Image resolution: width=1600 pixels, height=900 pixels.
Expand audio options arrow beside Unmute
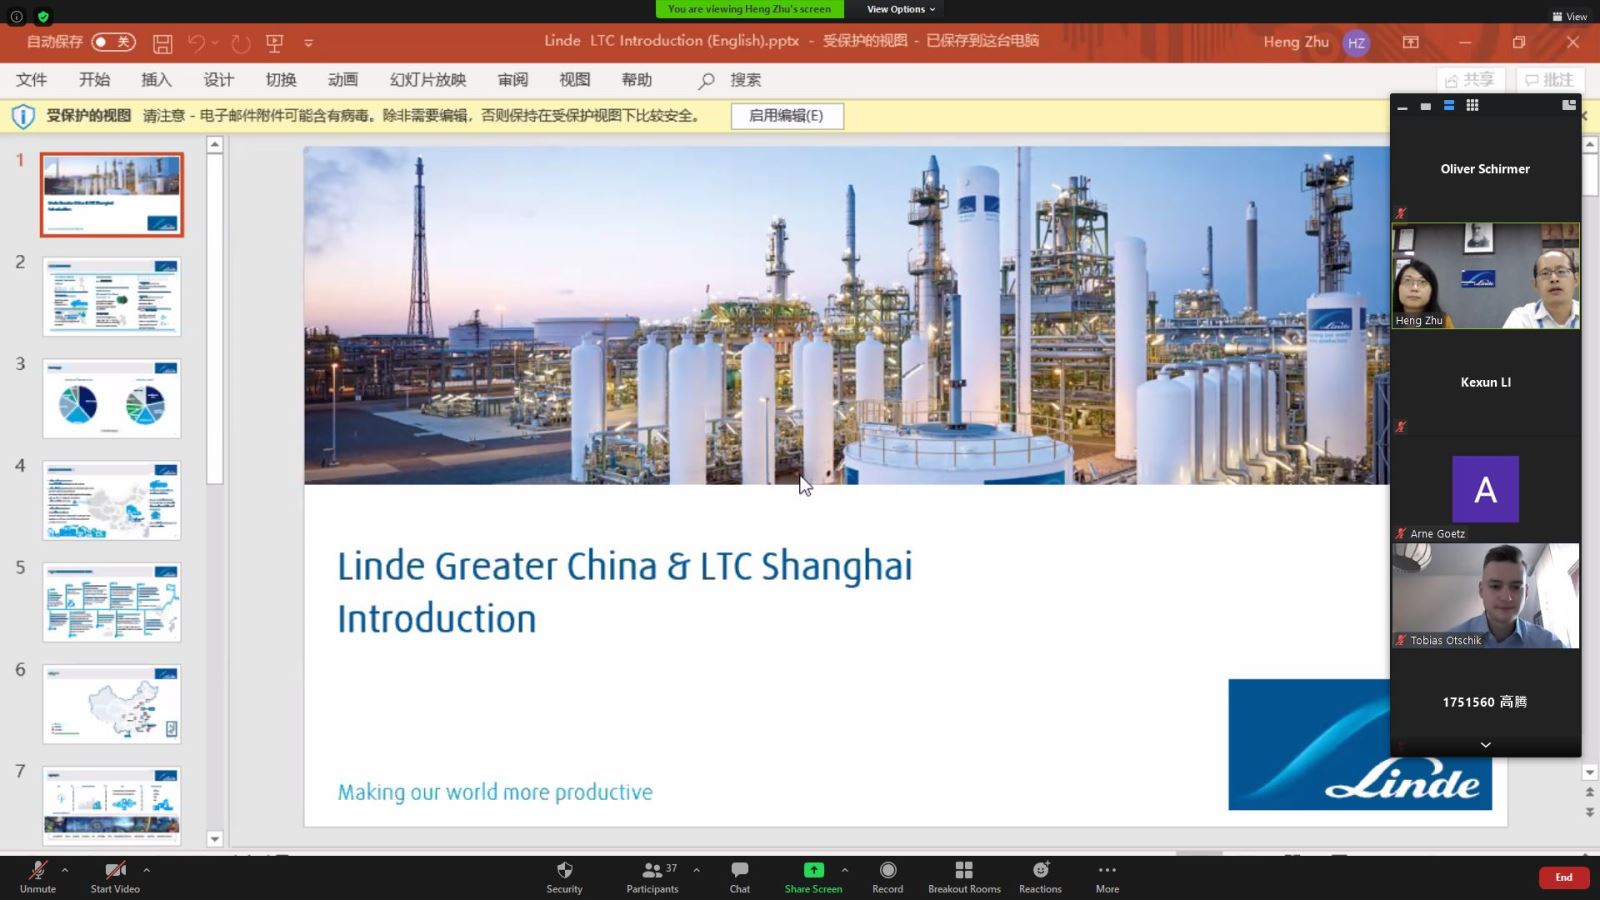point(65,870)
